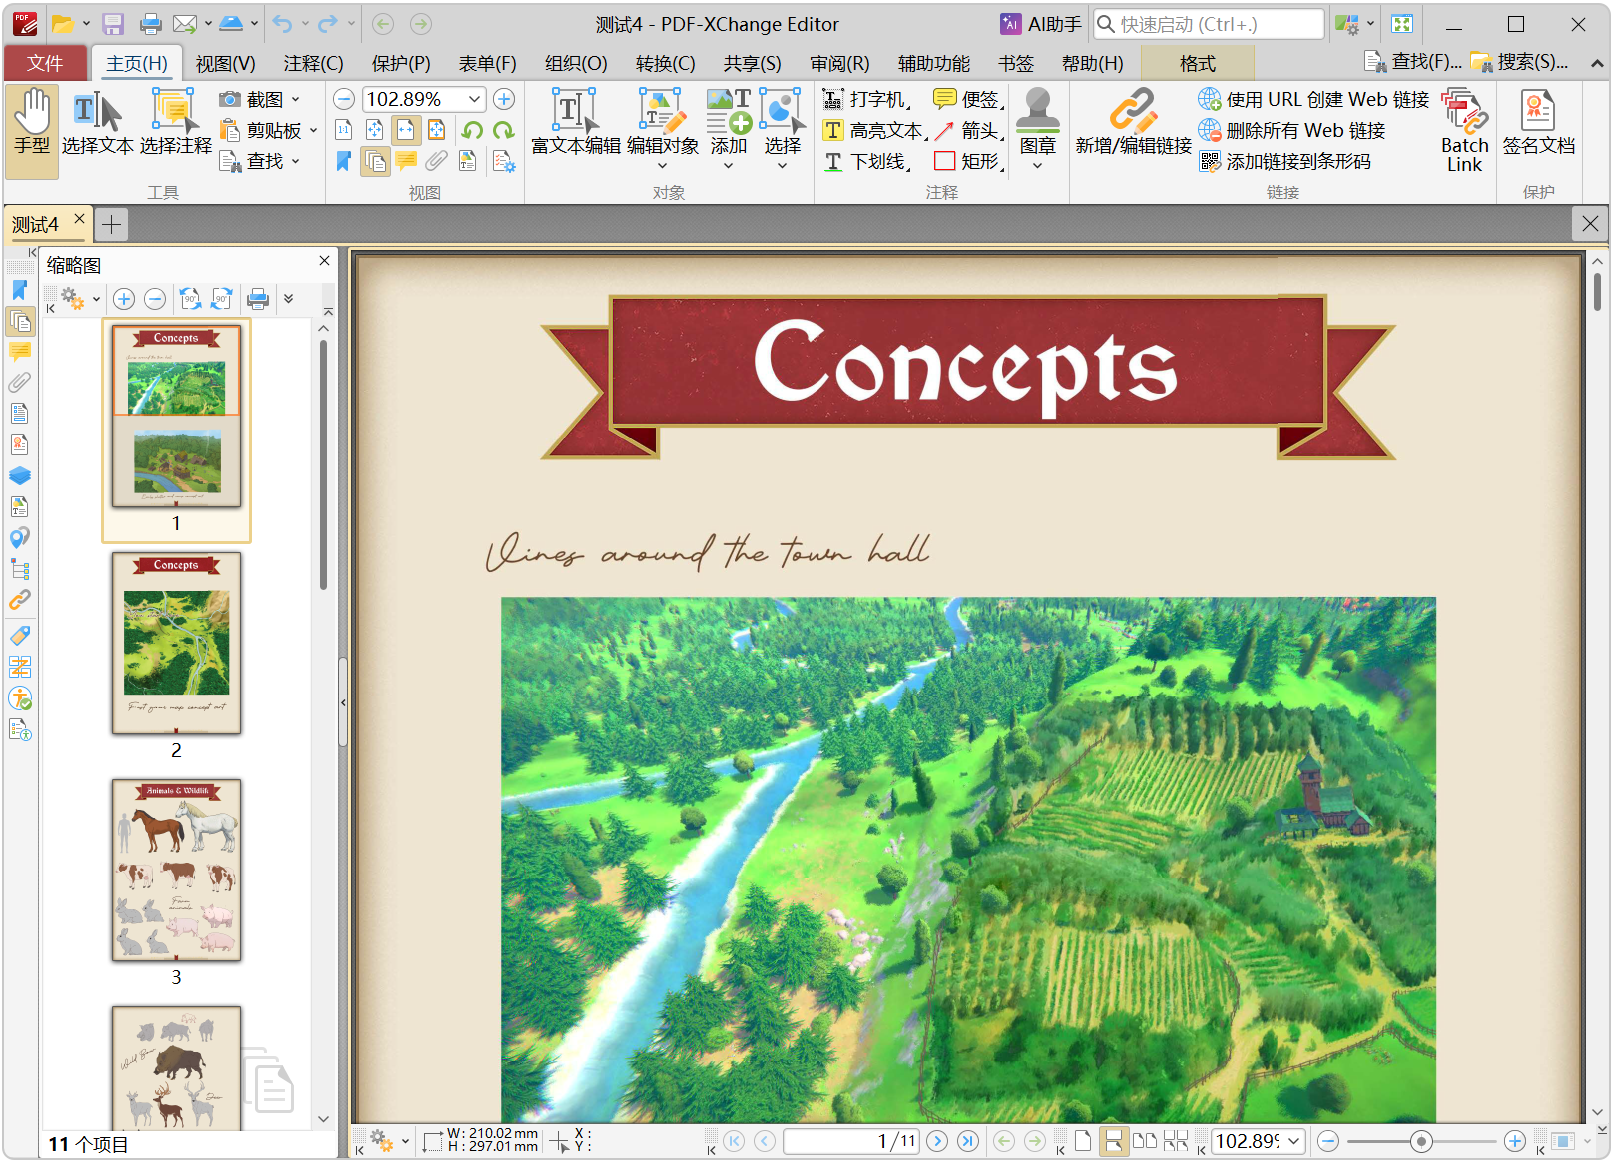Print pages from thumbnail panel toolbar
1613x1161 pixels.
[258, 298]
